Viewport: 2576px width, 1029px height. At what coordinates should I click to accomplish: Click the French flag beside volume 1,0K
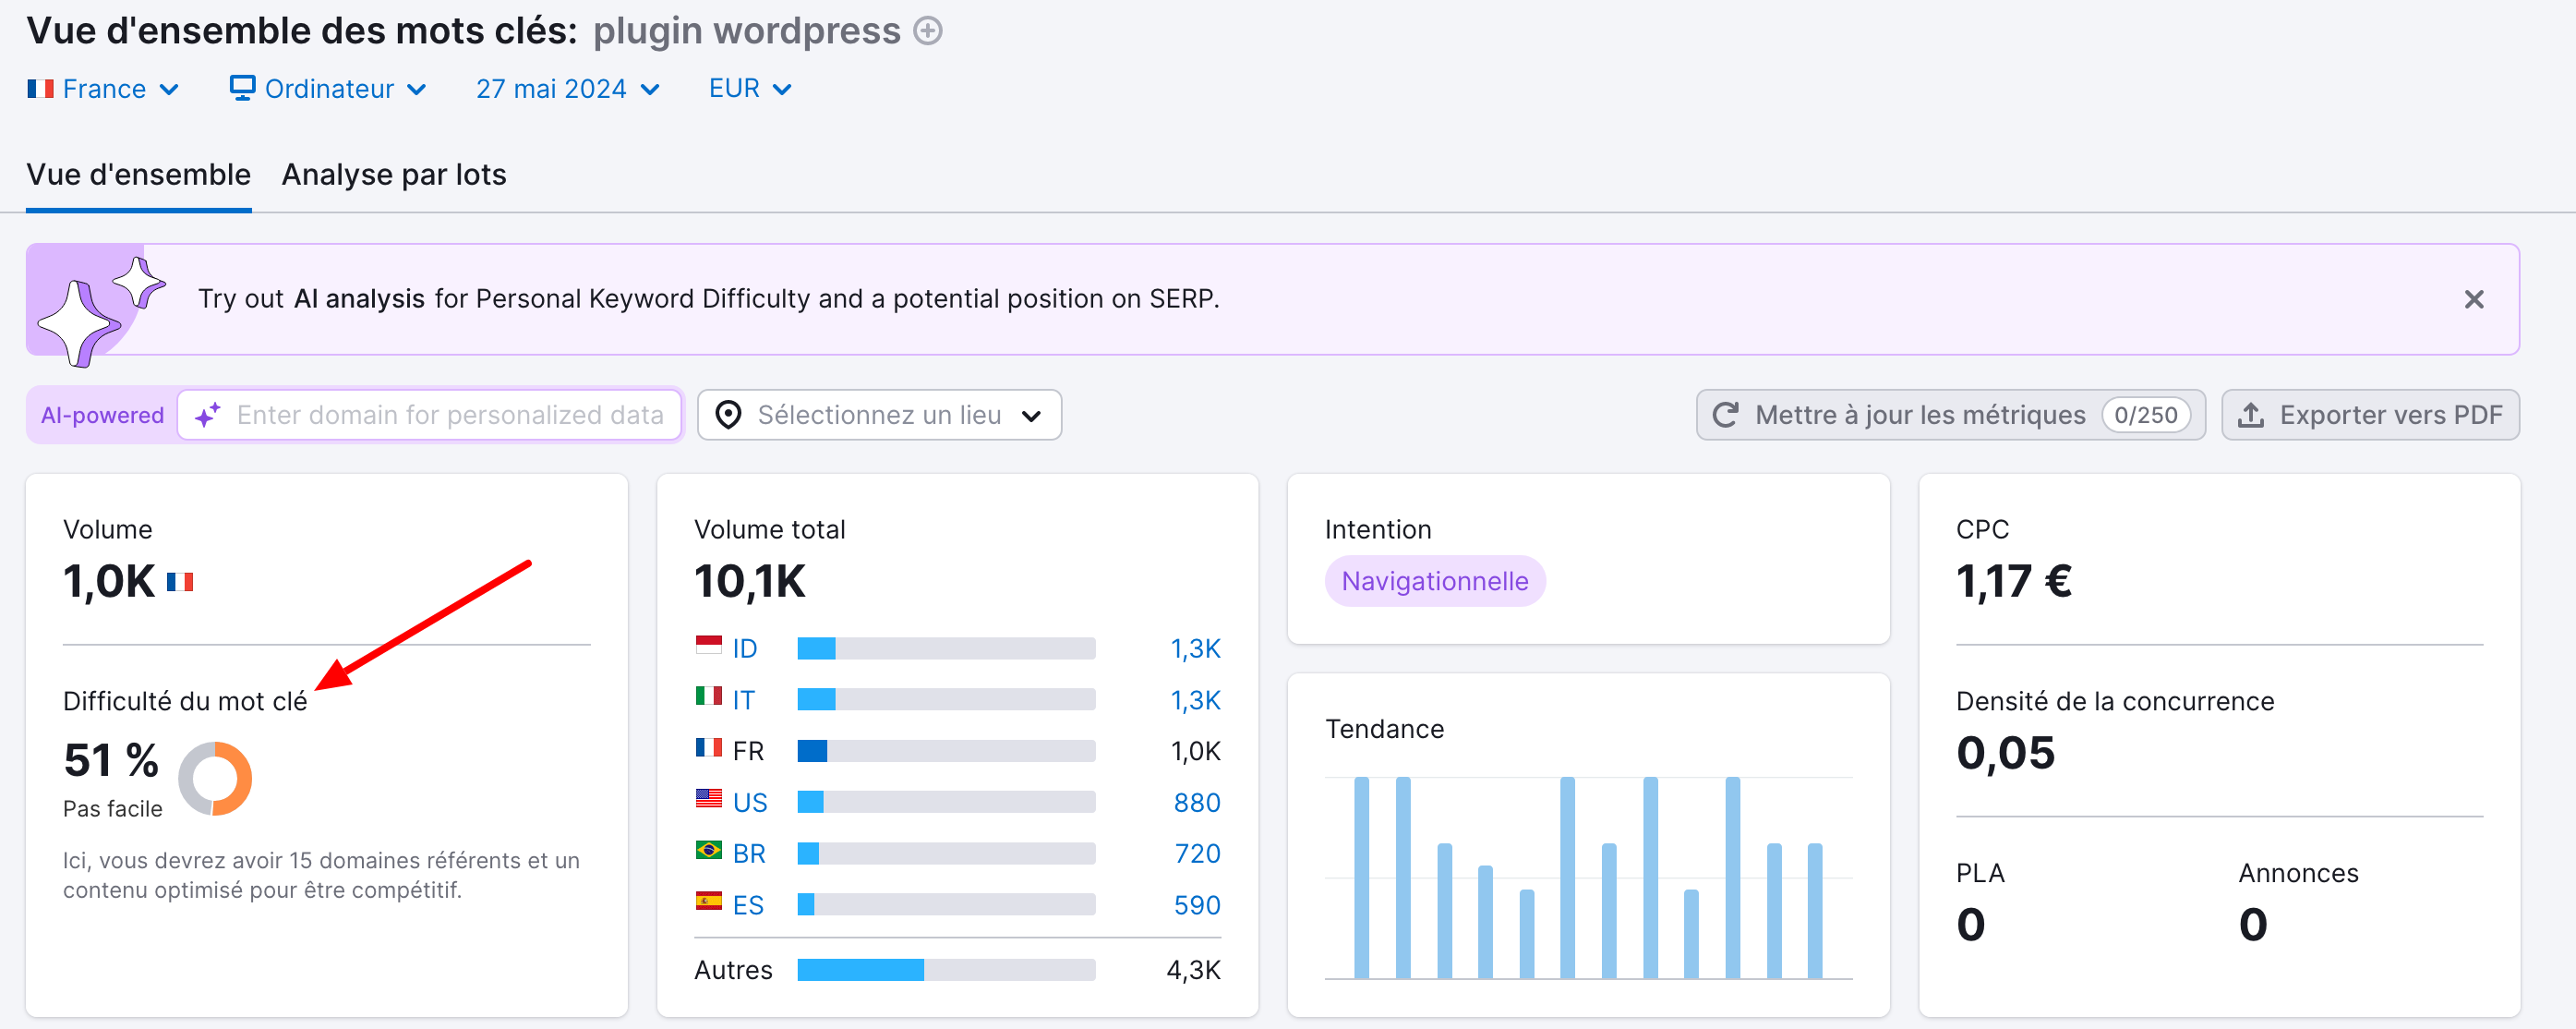(180, 582)
